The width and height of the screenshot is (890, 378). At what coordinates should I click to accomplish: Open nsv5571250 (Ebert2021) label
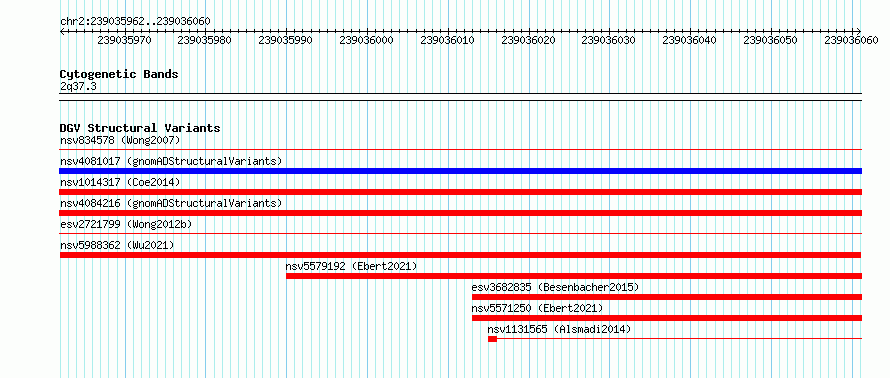tap(537, 308)
